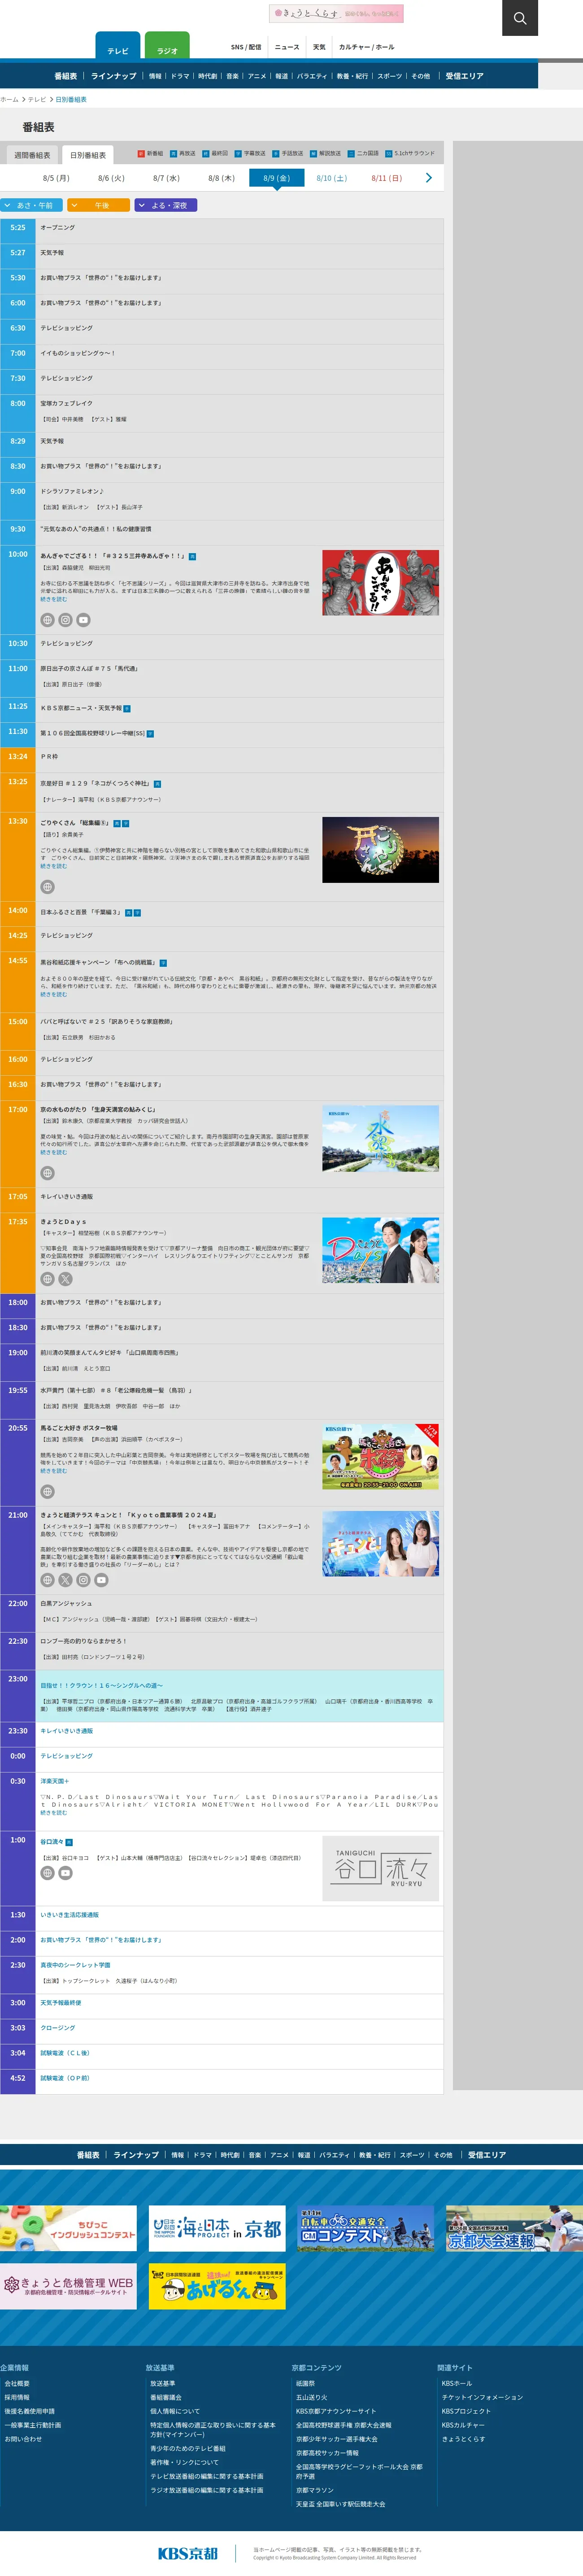This screenshot has height=2576, width=583.
Task: Open YouTube icon for キュンと! program
Action: [101, 1580]
